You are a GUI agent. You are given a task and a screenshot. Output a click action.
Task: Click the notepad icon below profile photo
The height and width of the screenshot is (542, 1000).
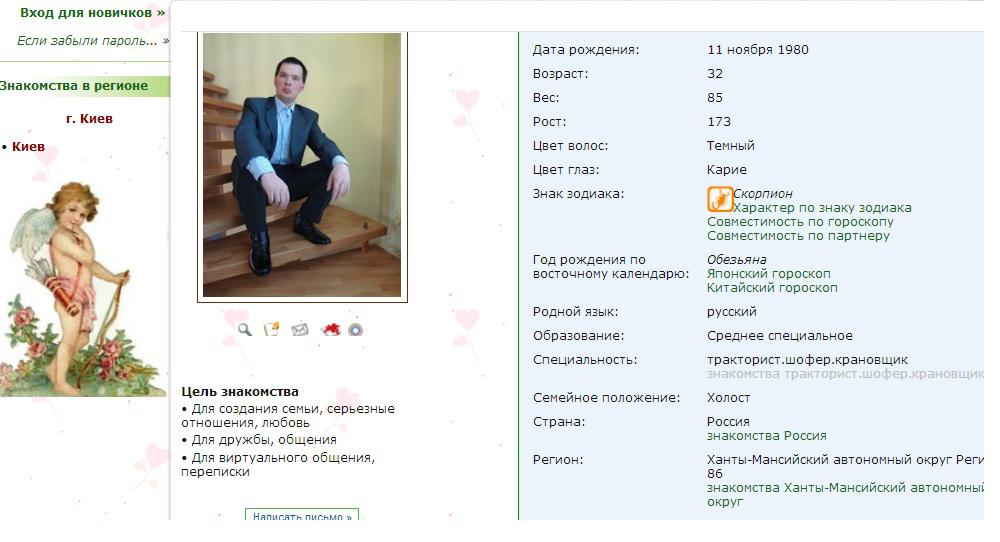272,330
